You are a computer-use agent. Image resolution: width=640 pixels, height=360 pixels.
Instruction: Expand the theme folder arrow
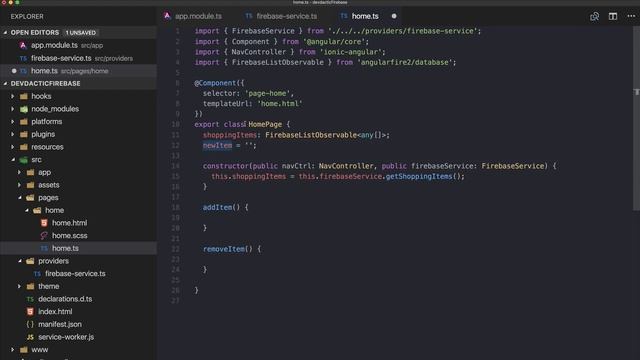19,286
